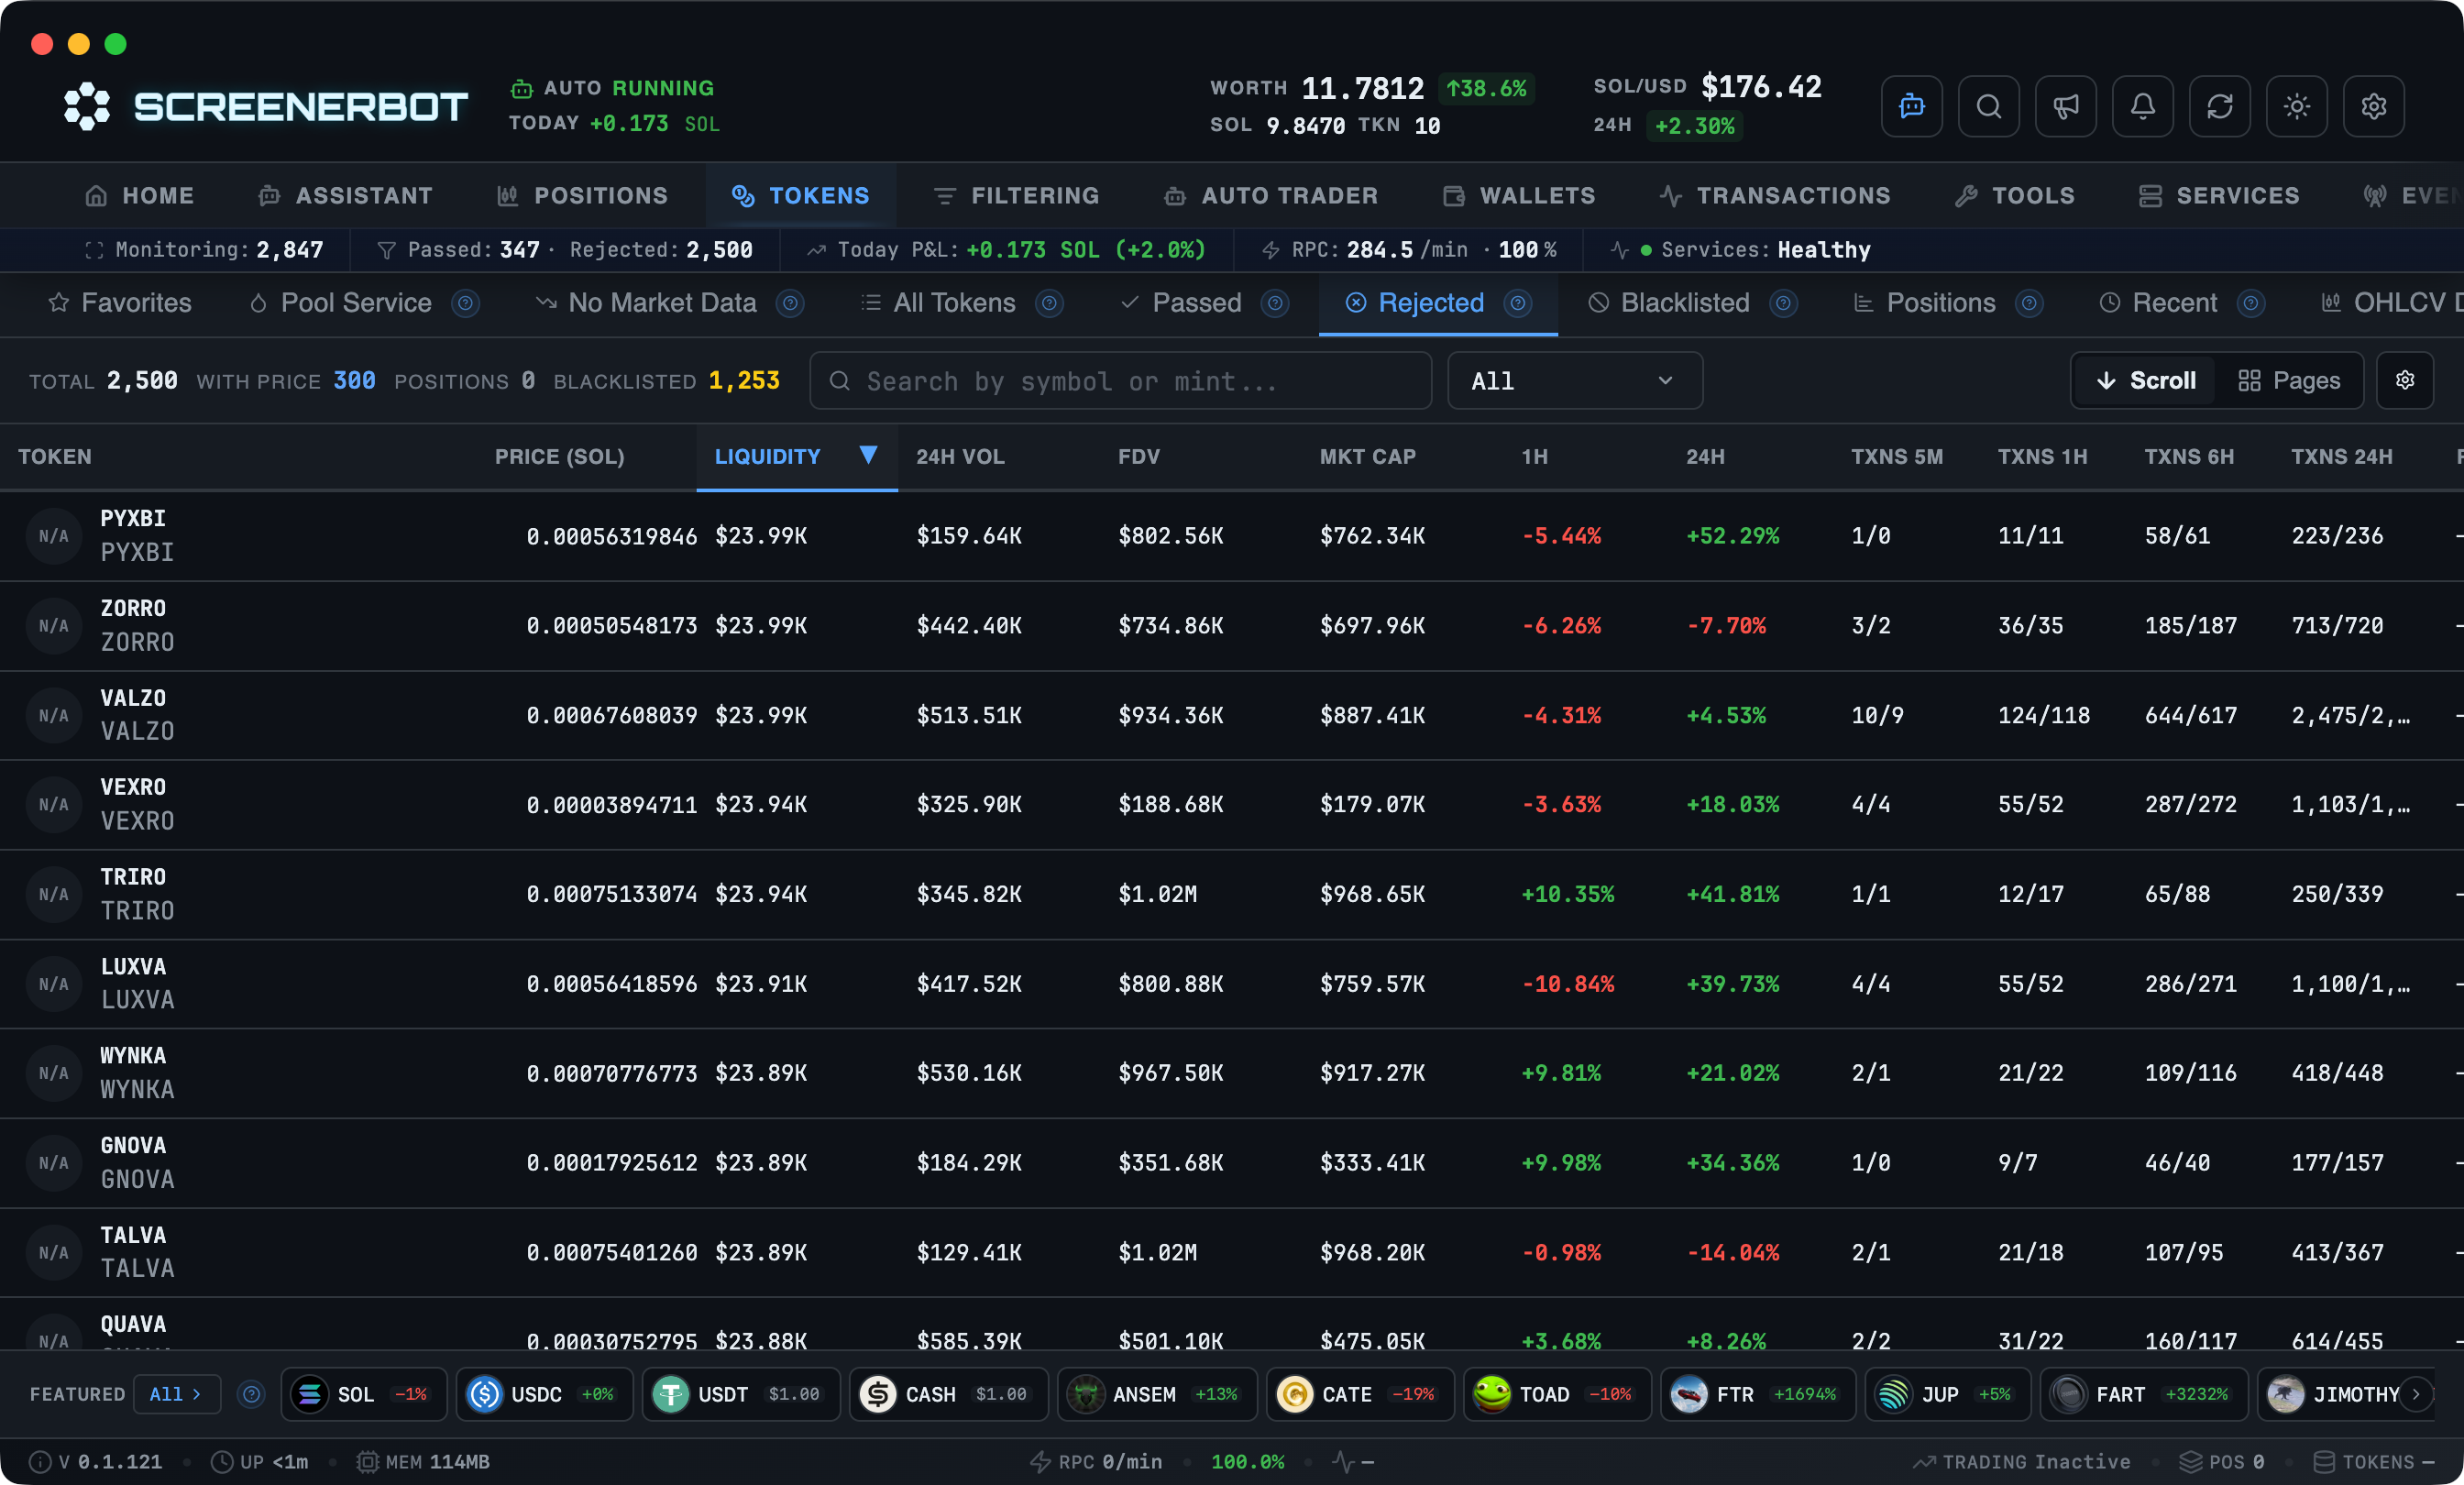Open the header settings gear icon
This screenshot has width=2464, height=1485.
(x=2373, y=106)
